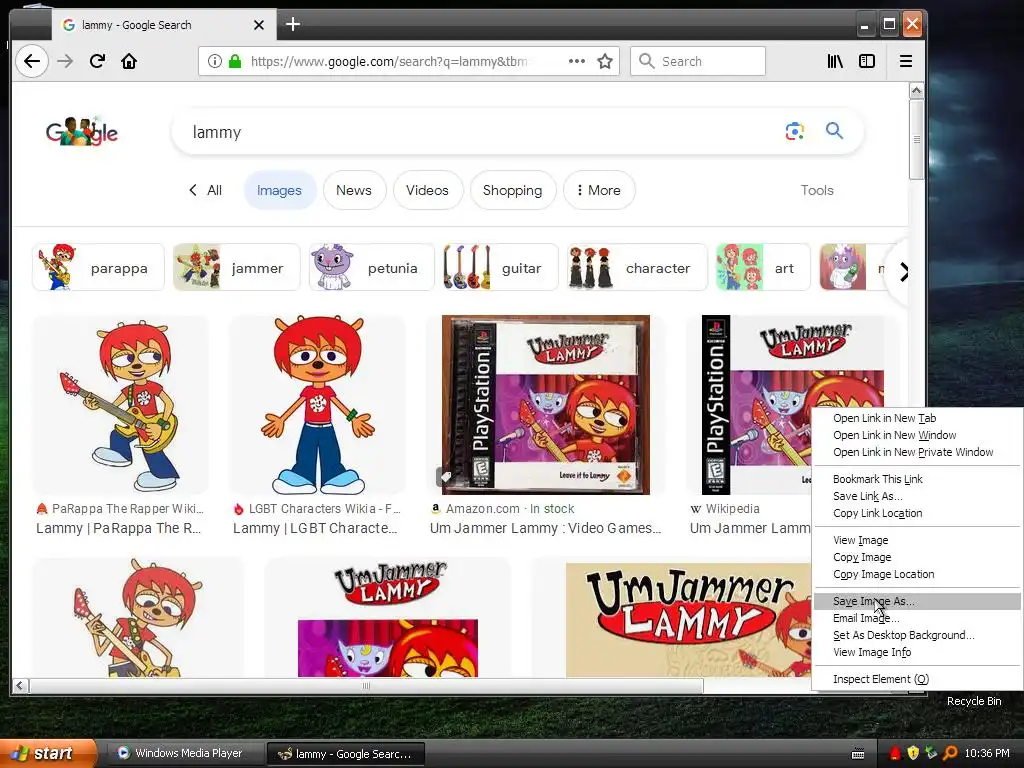Expand the More search options dropdown

coord(599,190)
